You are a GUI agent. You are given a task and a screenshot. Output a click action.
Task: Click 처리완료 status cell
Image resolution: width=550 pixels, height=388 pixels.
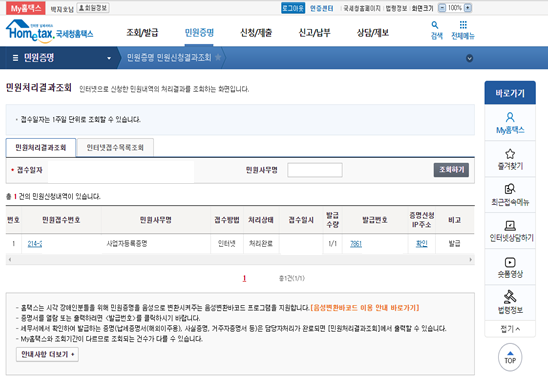point(261,243)
